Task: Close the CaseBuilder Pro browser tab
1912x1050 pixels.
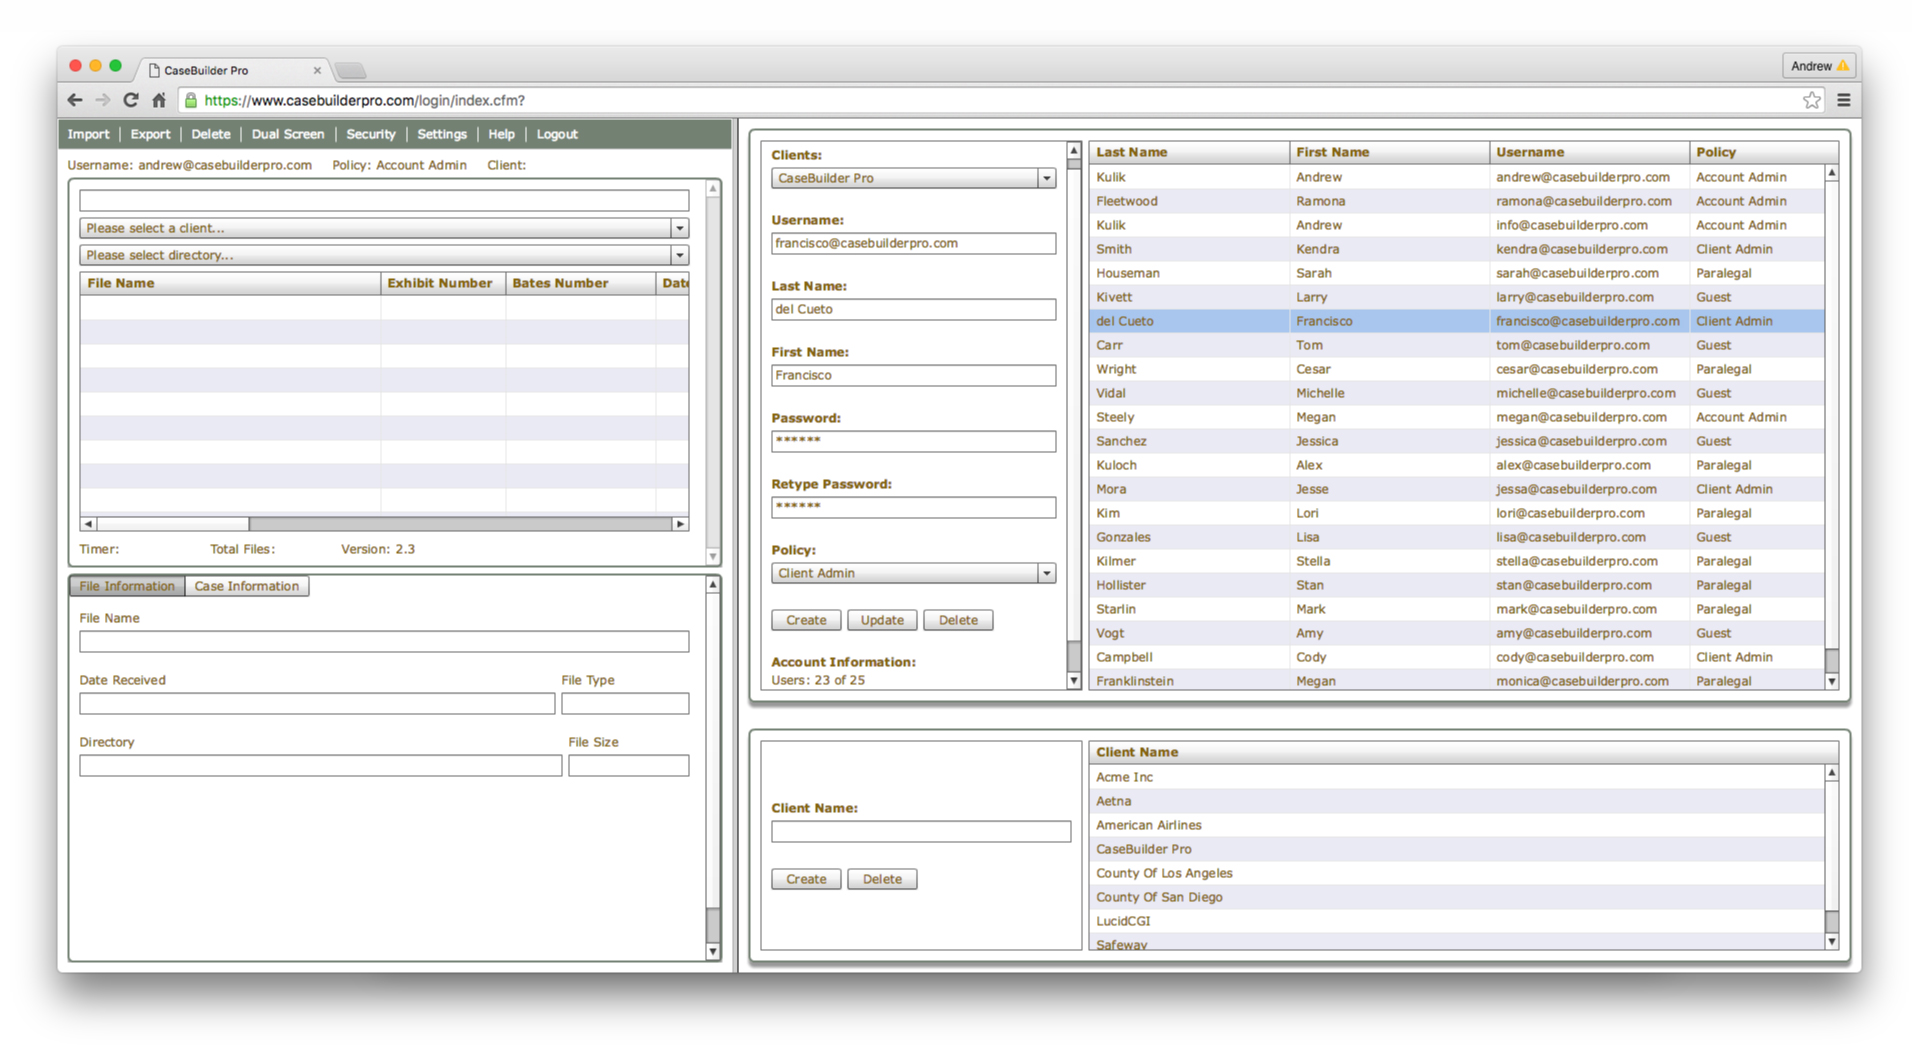Action: [317, 70]
